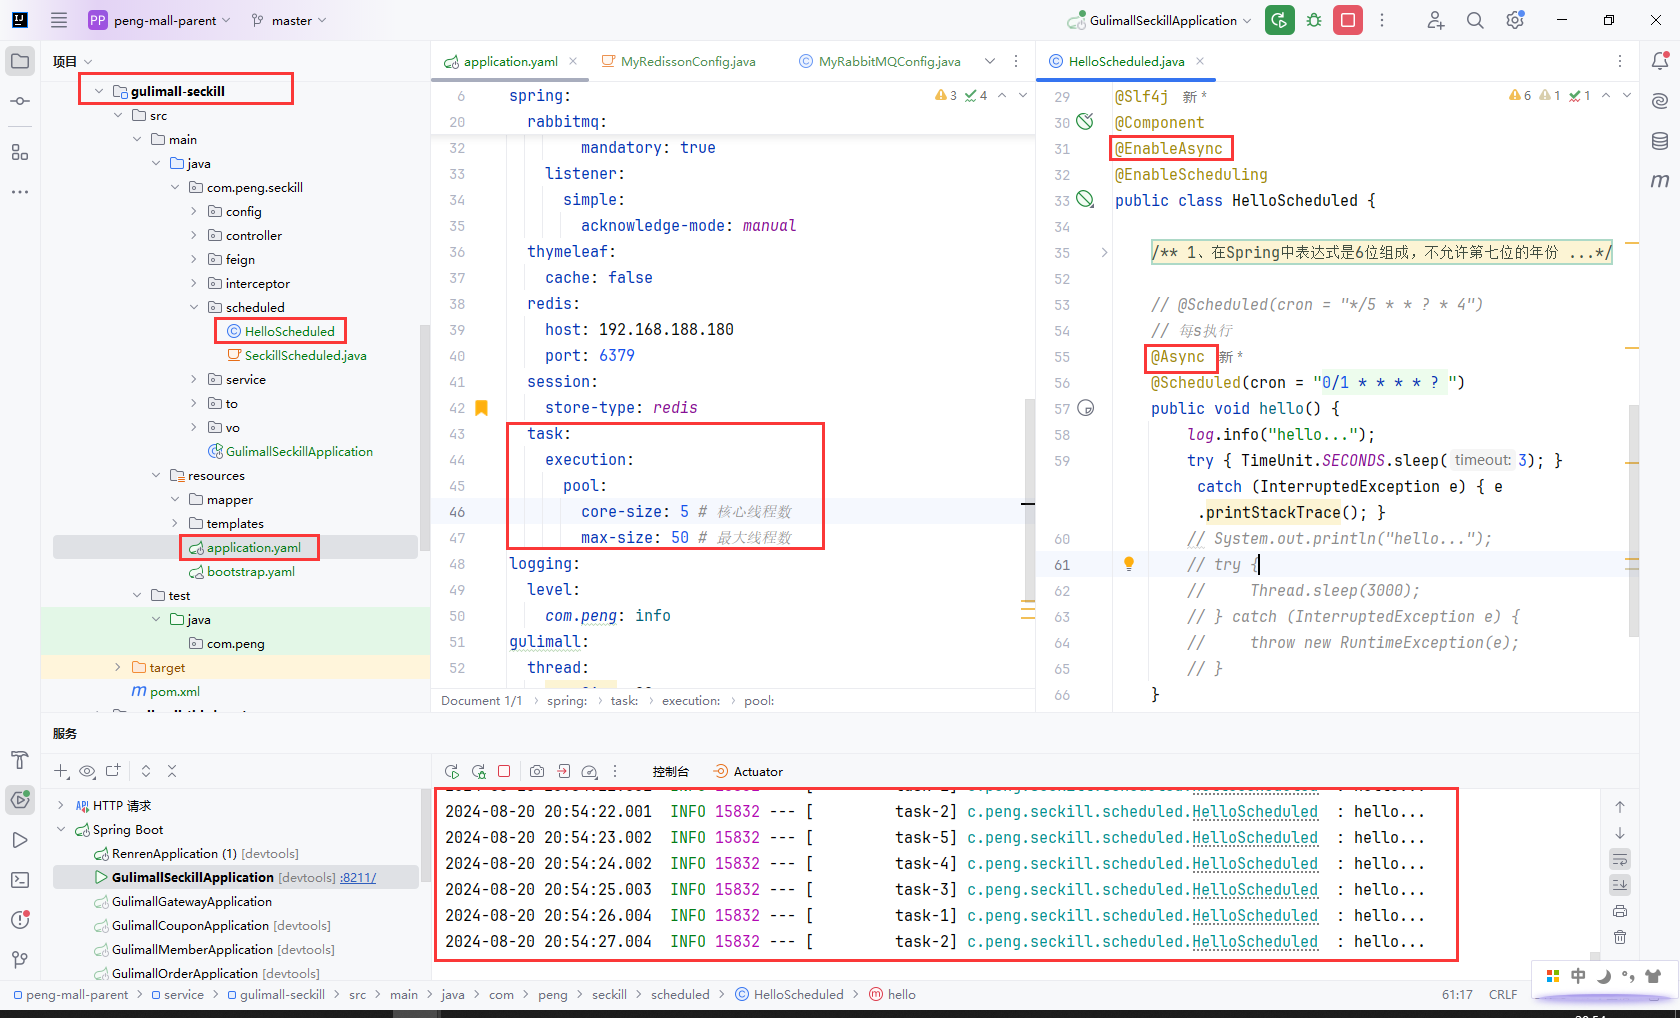The width and height of the screenshot is (1680, 1018).
Task: Toggle the bookmark on line 42
Action: [x=481, y=408]
